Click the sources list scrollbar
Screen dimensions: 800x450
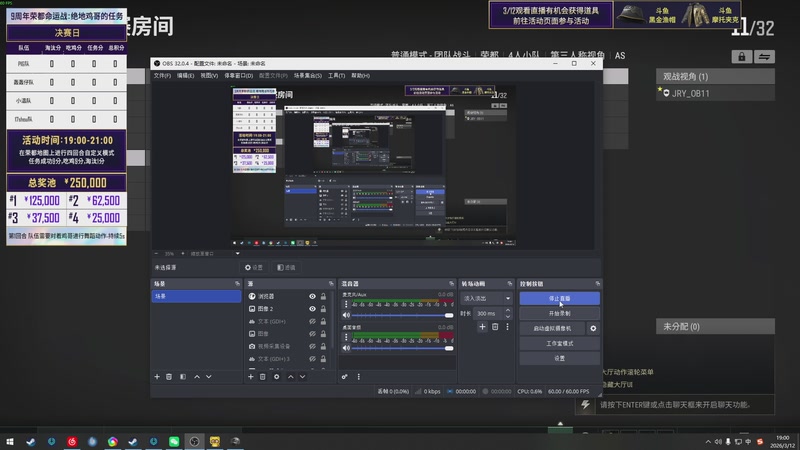click(x=334, y=321)
